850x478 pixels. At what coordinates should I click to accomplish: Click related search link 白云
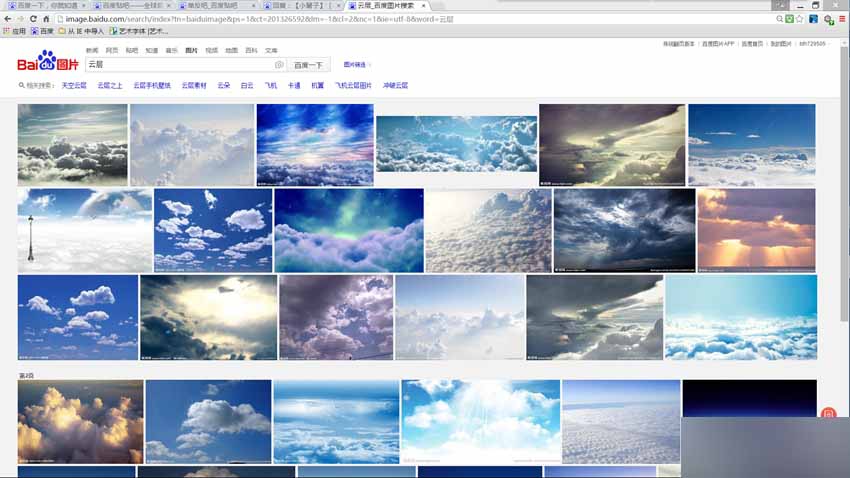point(247,86)
